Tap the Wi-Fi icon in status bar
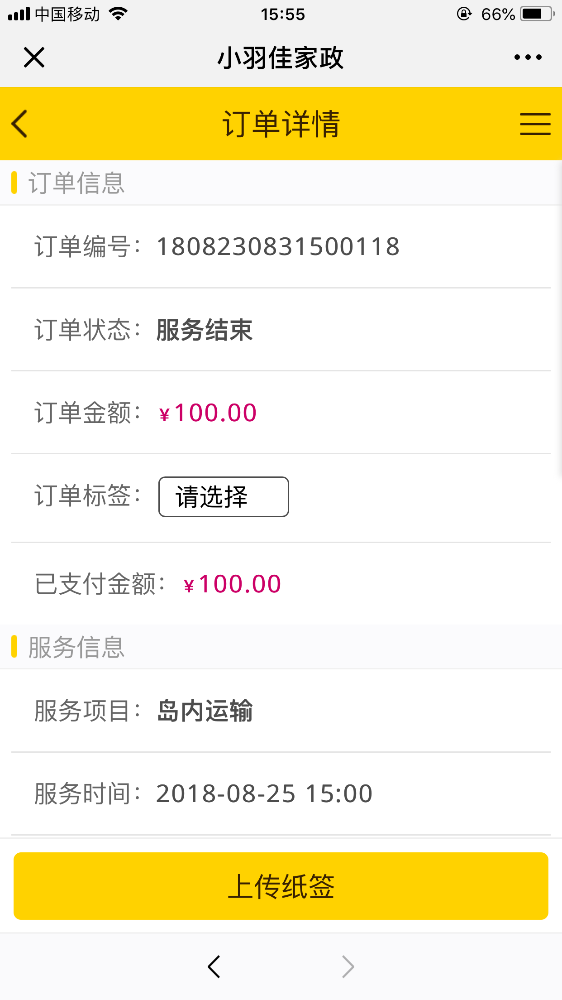This screenshot has width=562, height=1000. (118, 13)
